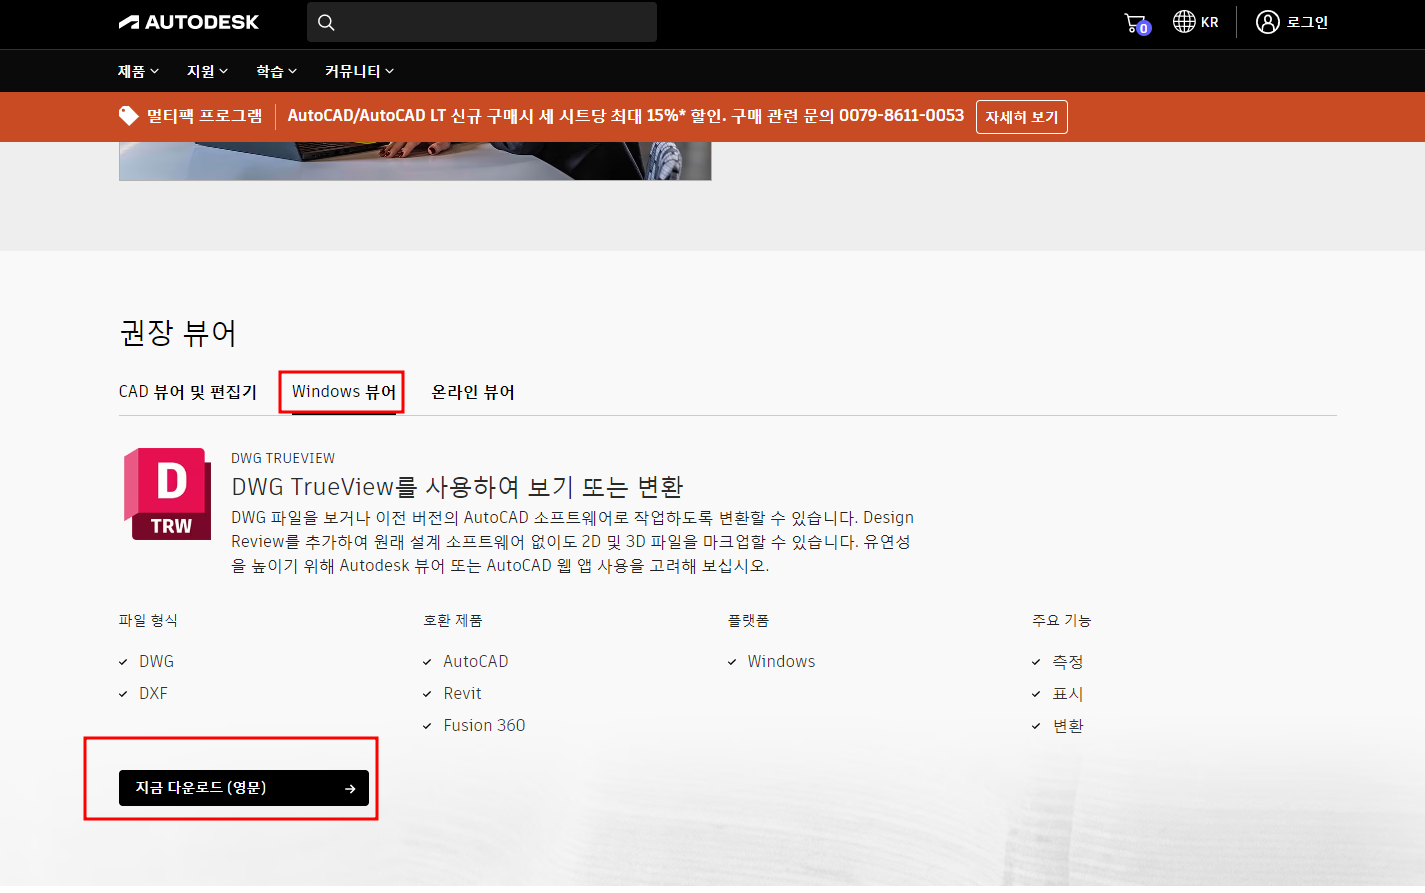Click the laptop image thumbnail at top

click(415, 161)
